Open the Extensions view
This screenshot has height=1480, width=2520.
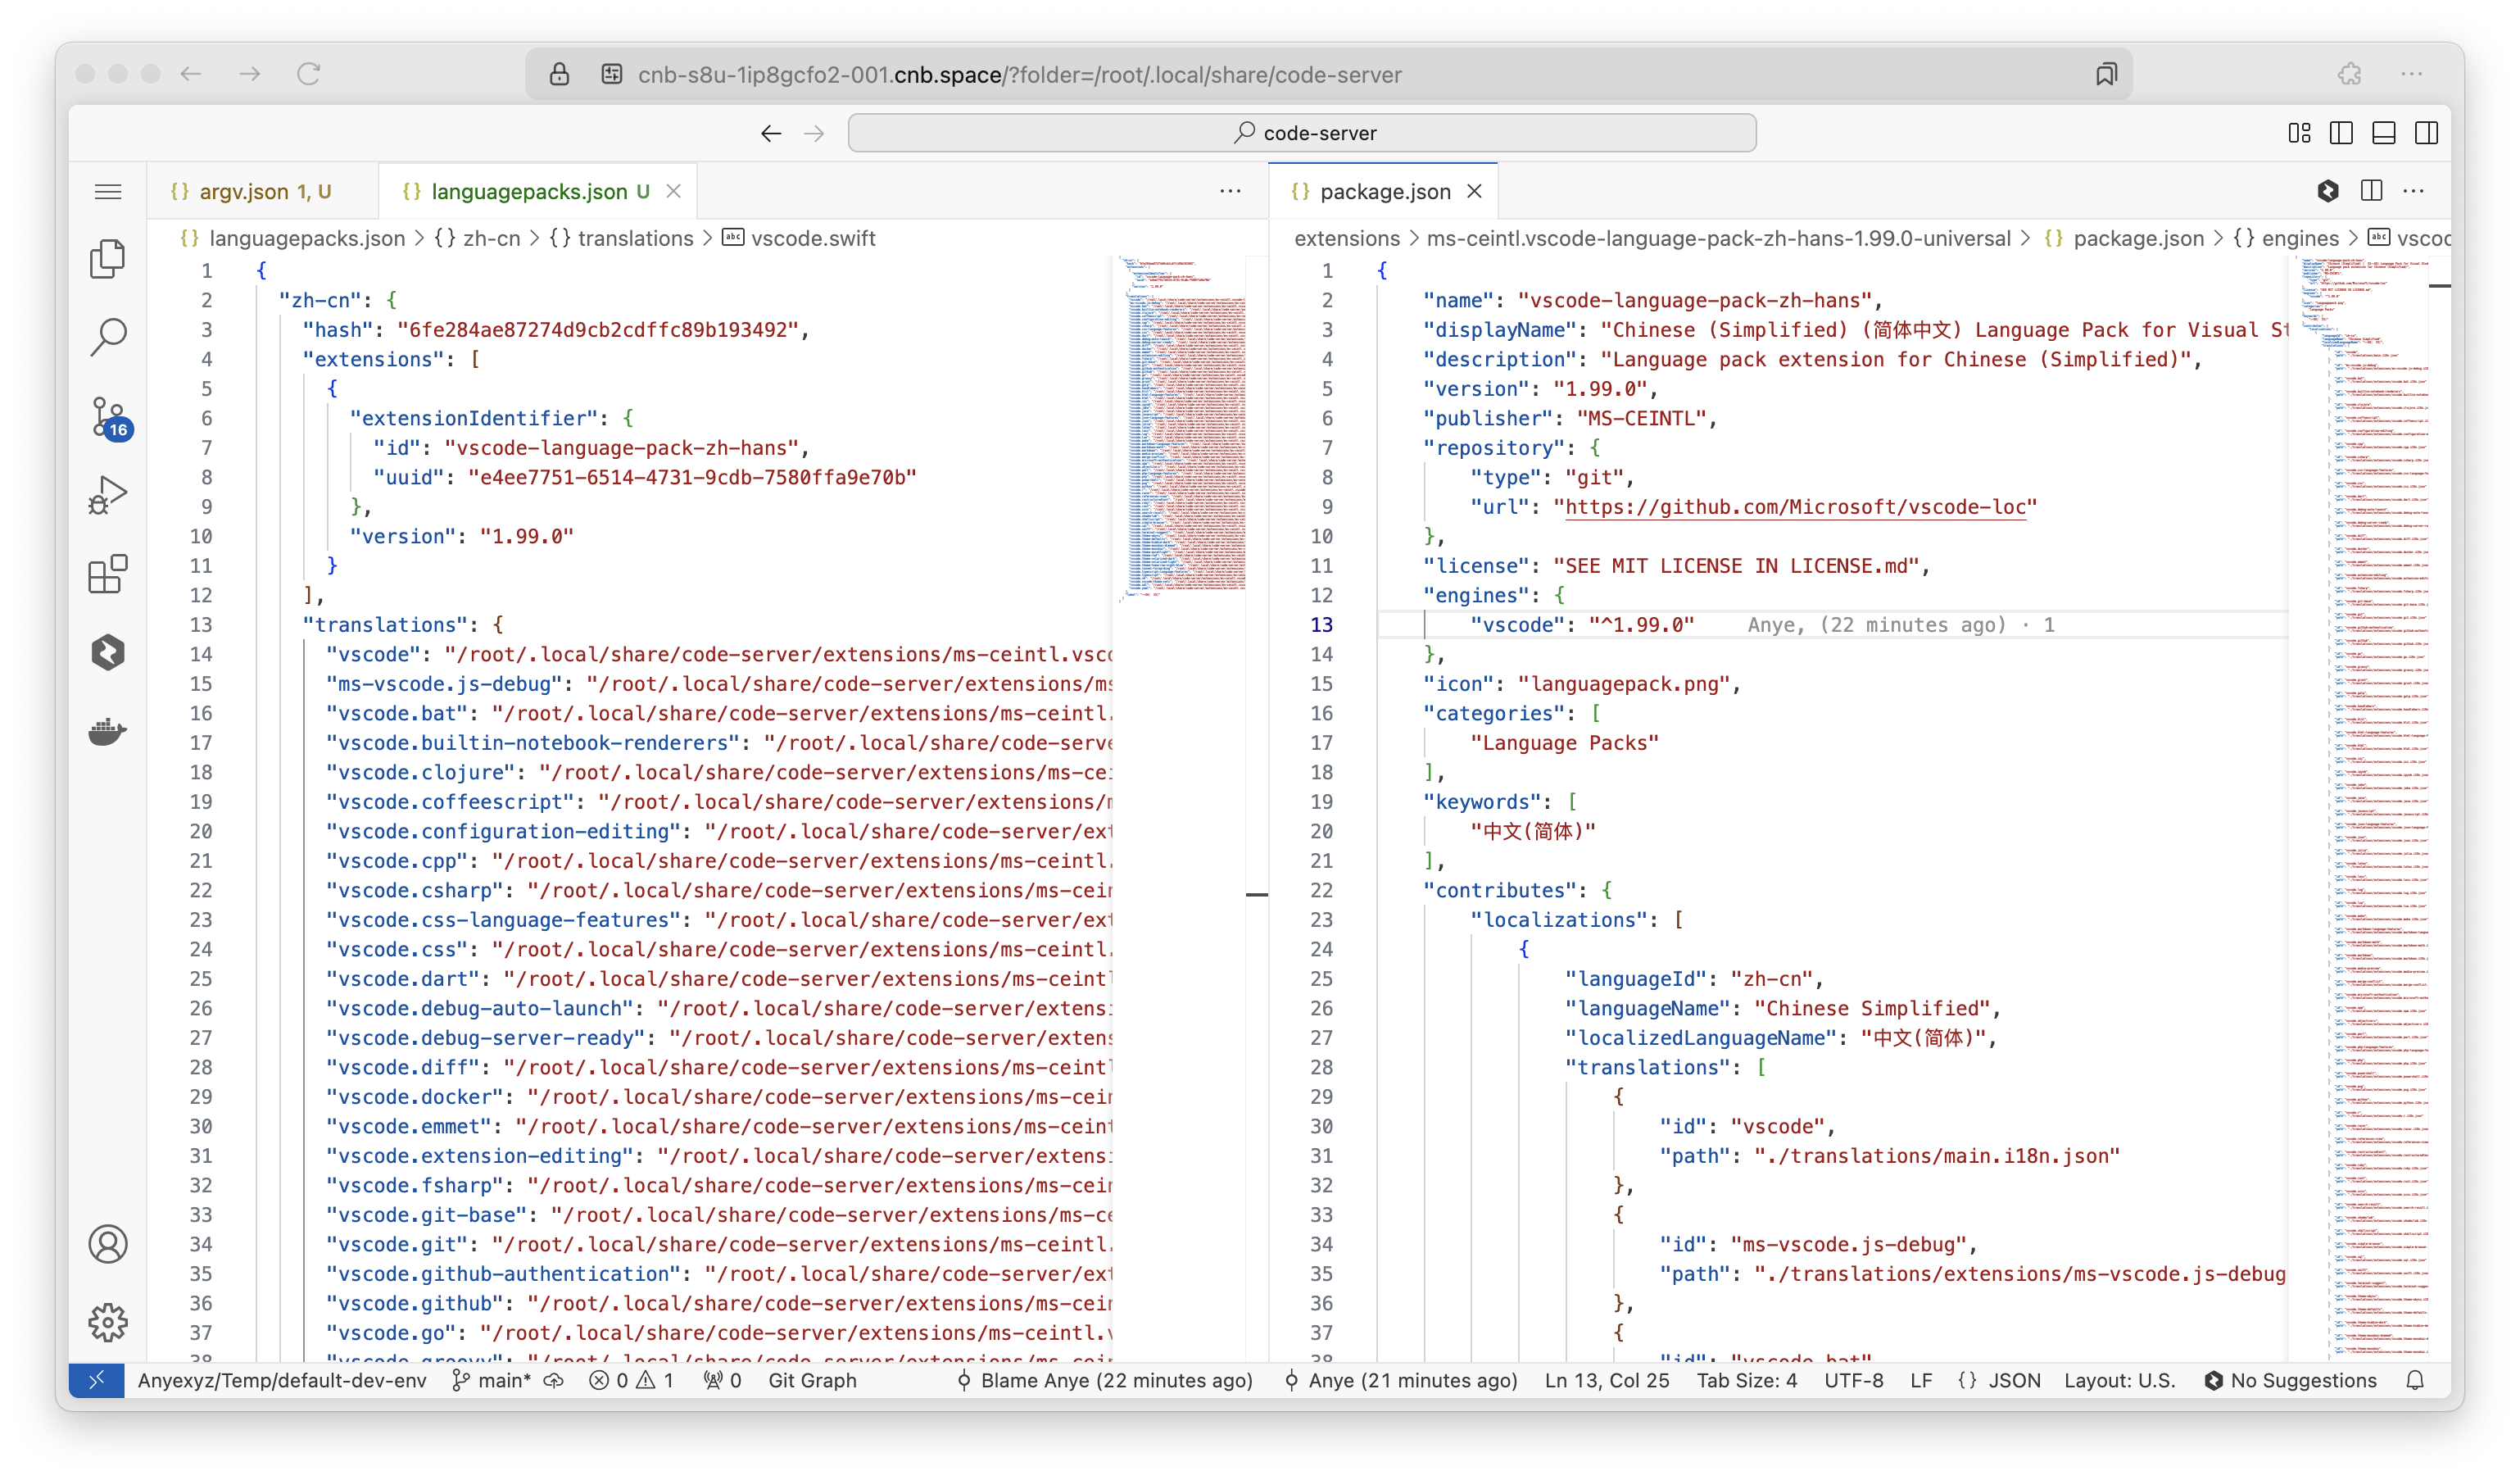click(x=108, y=574)
